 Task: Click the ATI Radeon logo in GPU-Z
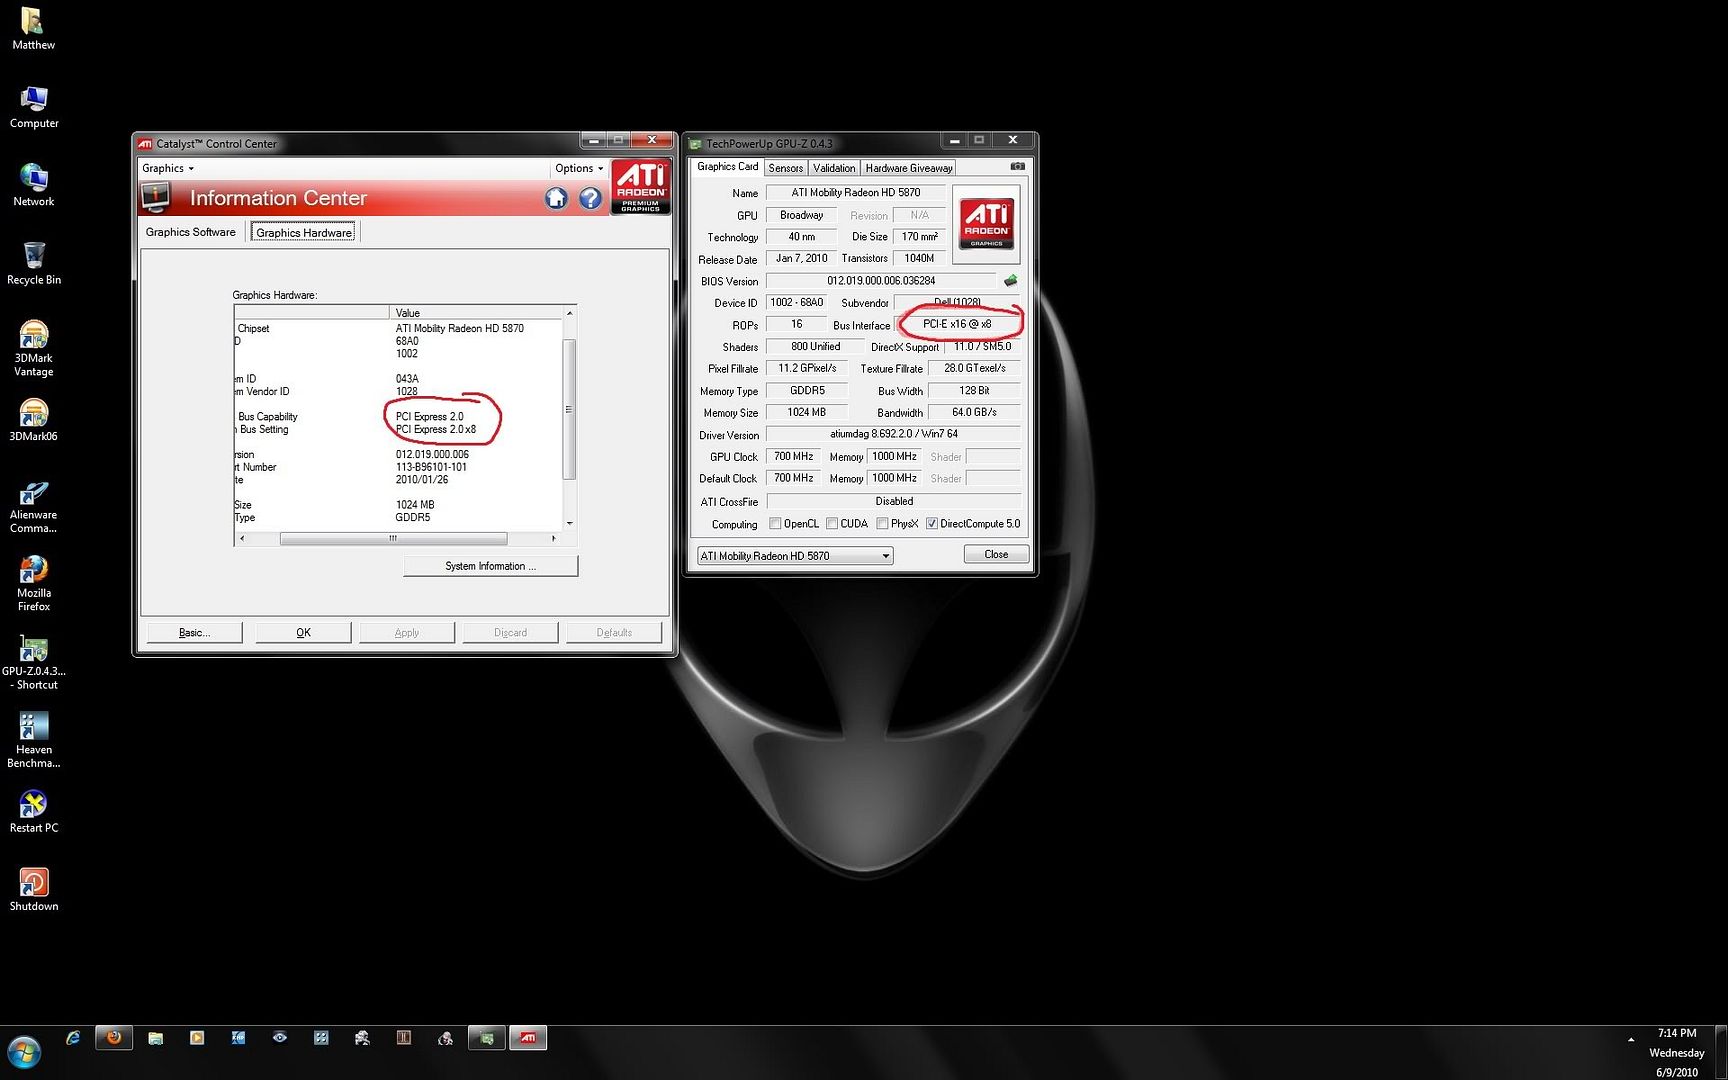pos(986,223)
